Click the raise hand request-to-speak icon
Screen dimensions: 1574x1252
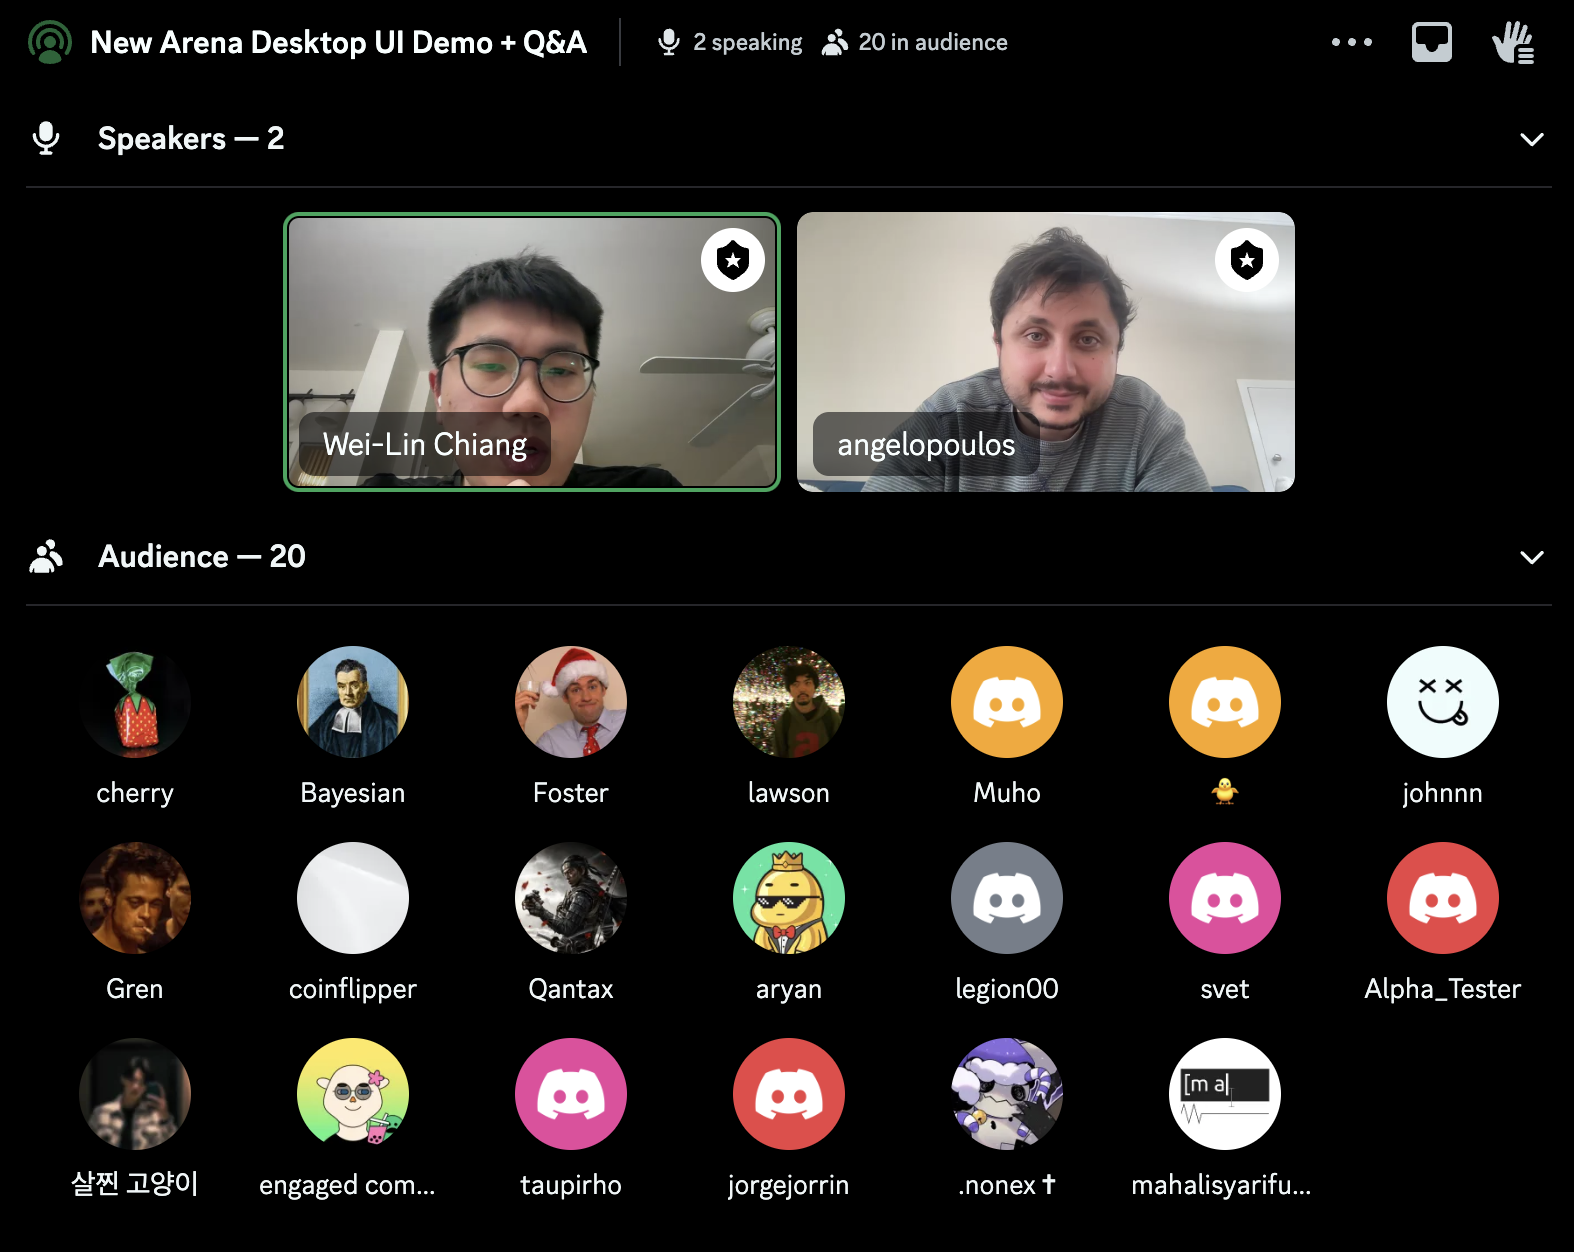click(x=1512, y=42)
